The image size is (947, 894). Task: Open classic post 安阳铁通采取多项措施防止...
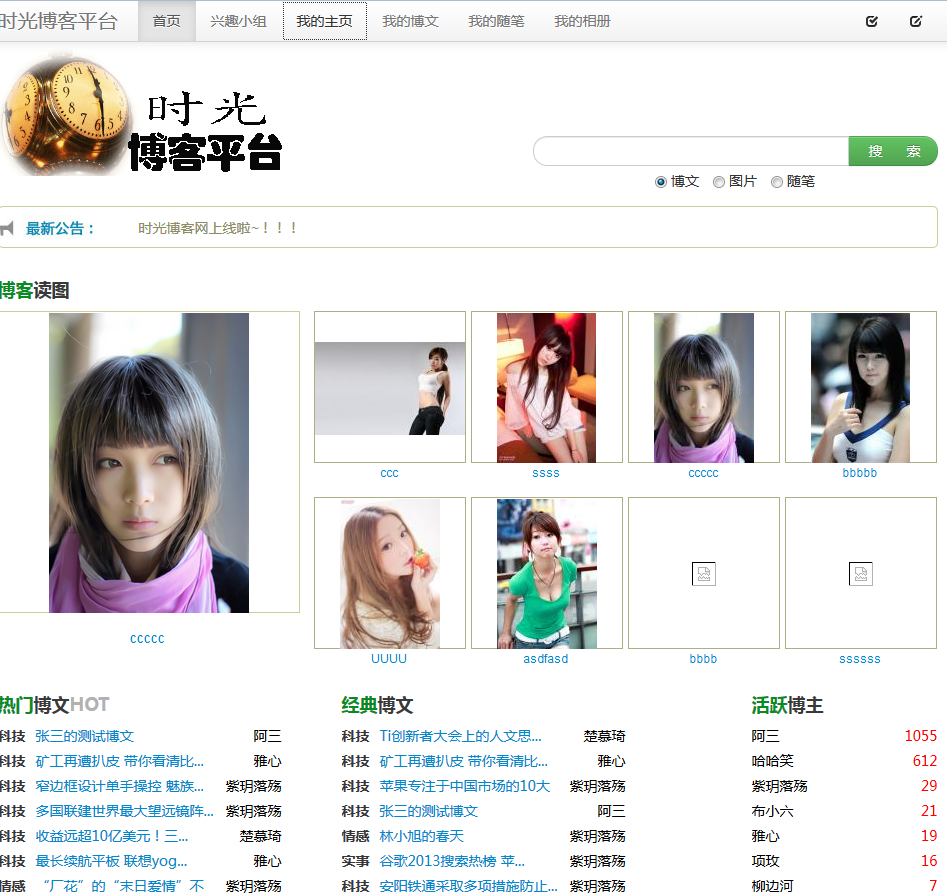click(x=468, y=886)
